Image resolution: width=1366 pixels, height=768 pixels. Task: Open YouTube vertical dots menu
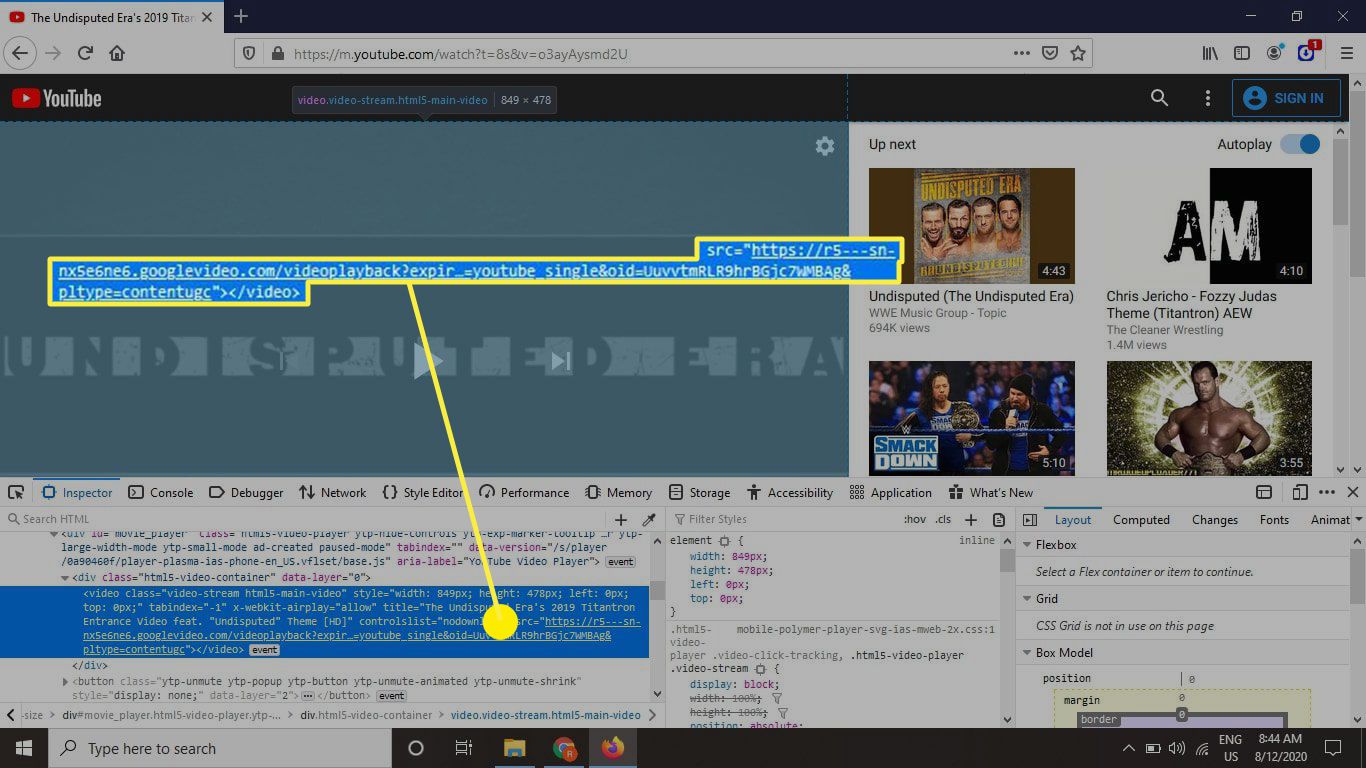click(1208, 98)
